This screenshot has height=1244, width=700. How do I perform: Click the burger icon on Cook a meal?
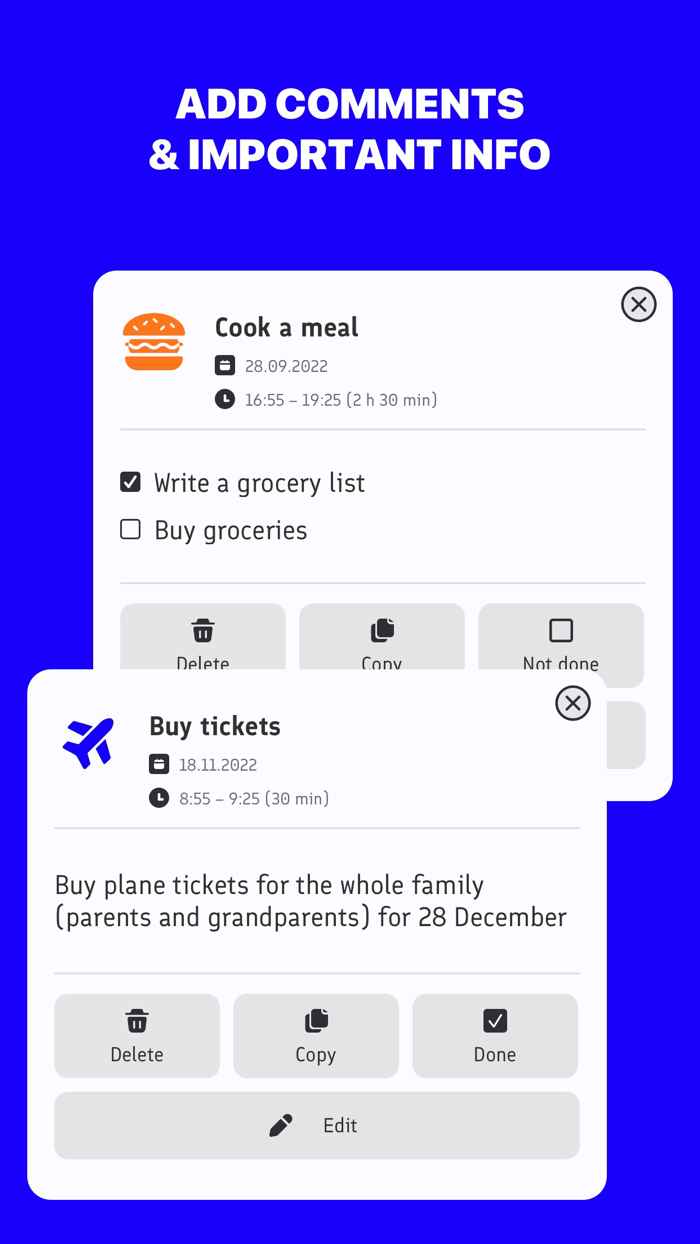tap(153, 342)
